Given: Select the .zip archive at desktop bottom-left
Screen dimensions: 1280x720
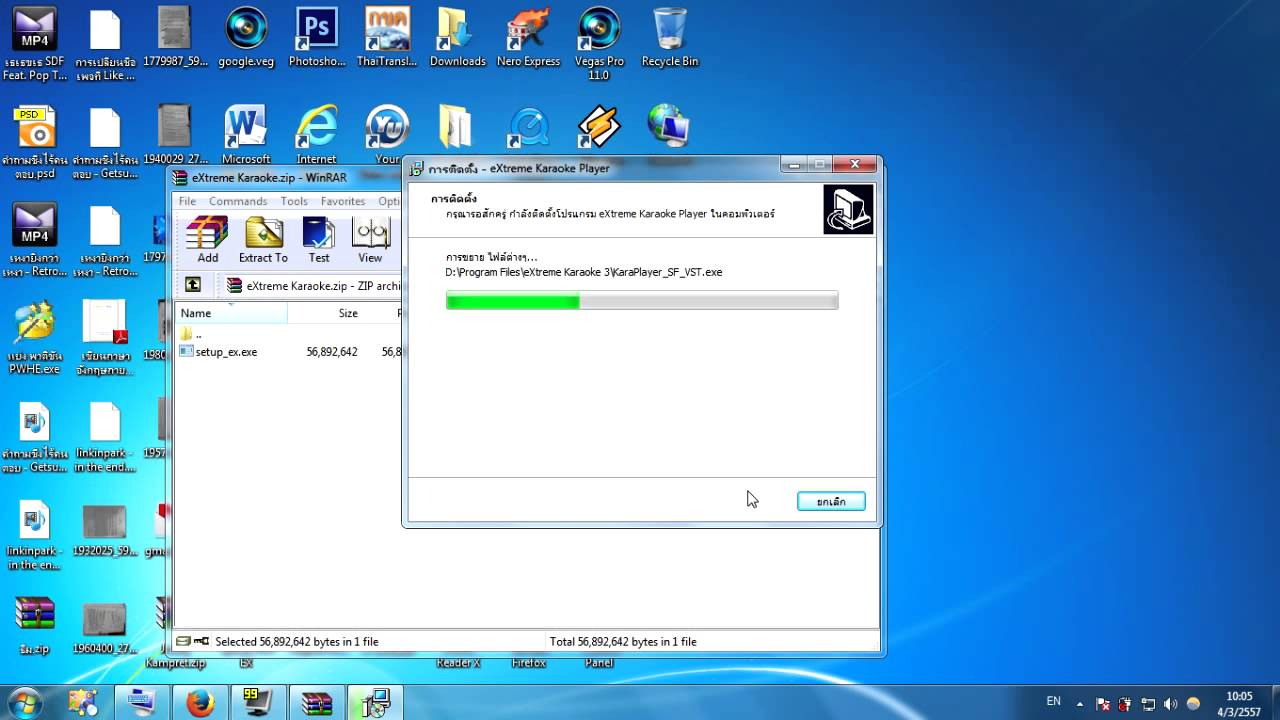Looking at the screenshot, I should coord(35,626).
